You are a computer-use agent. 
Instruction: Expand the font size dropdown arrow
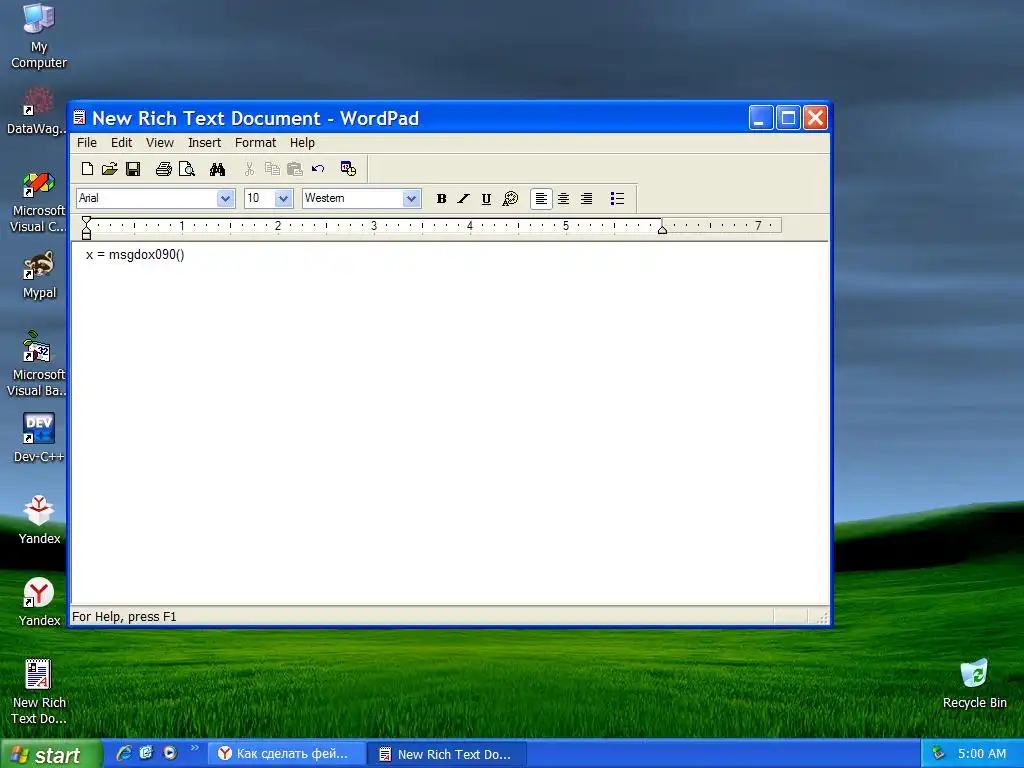click(283, 199)
